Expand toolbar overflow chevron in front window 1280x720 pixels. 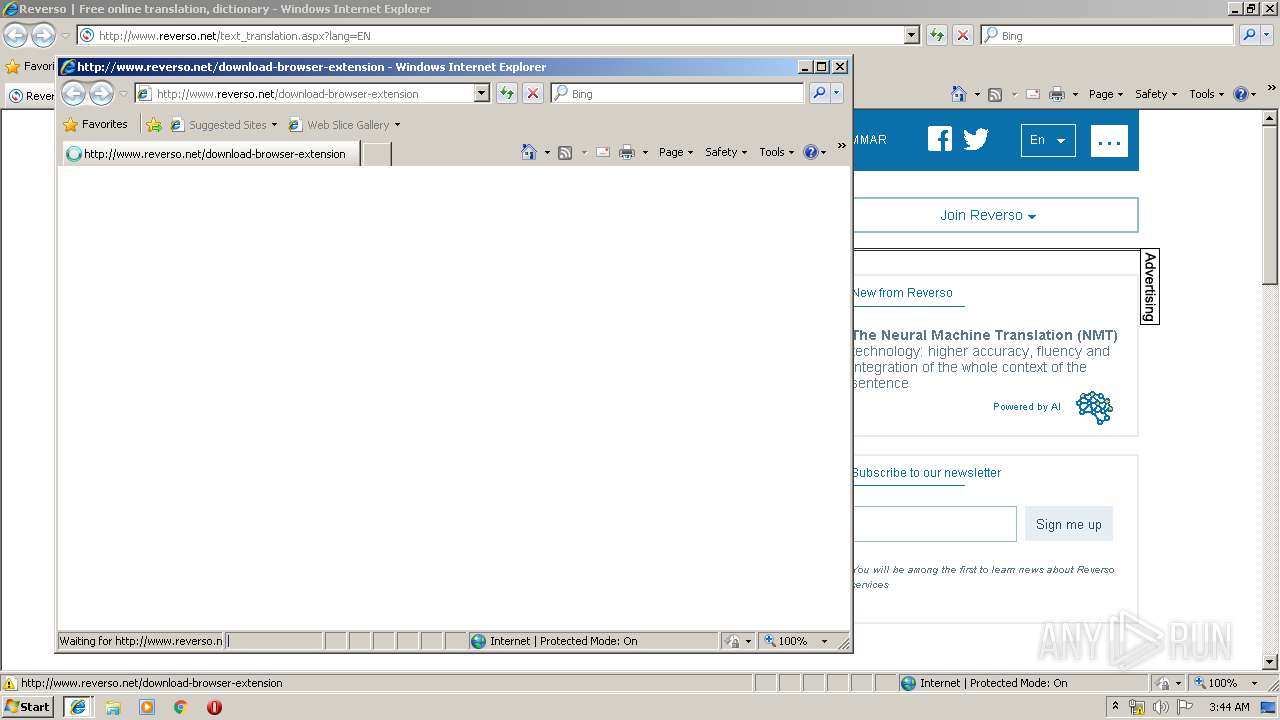841,146
